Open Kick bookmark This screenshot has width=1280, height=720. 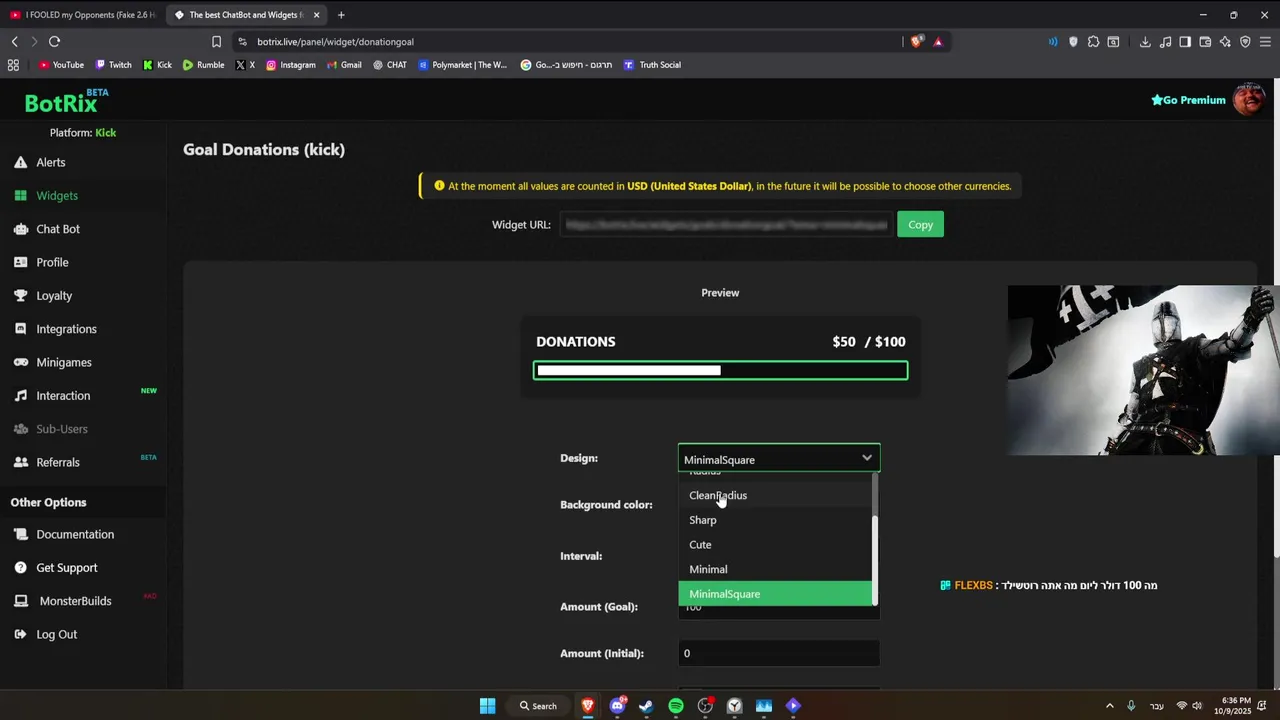pyautogui.click(x=157, y=65)
